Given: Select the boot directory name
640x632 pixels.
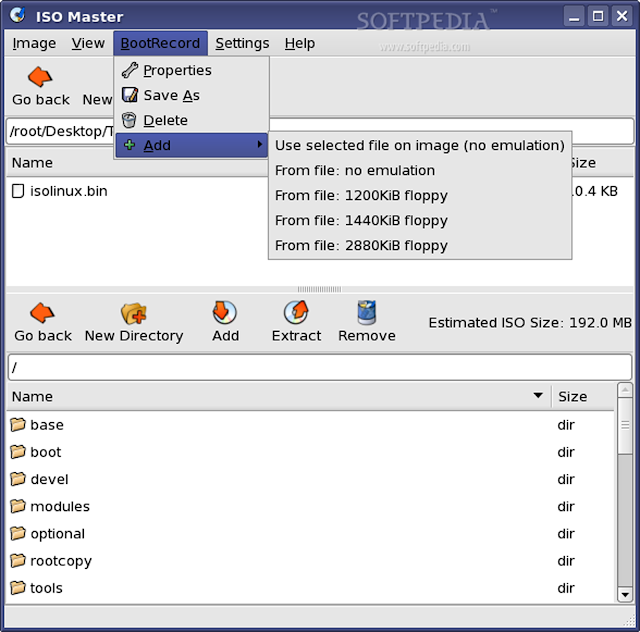Looking at the screenshot, I should [x=46, y=452].
